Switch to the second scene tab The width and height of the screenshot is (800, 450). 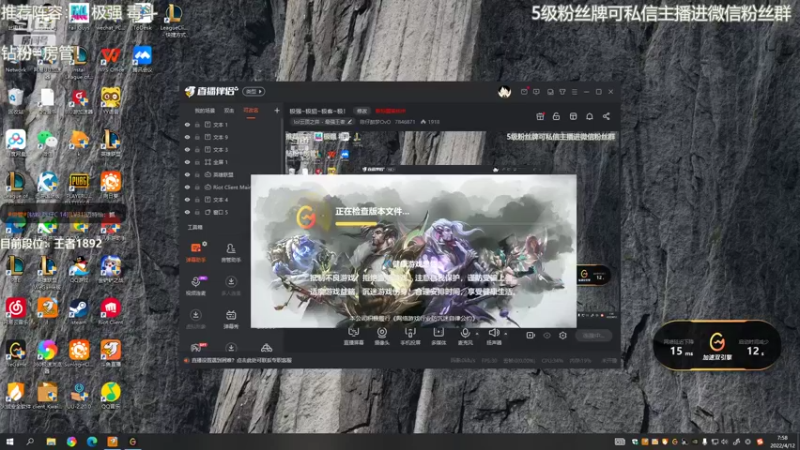click(229, 111)
